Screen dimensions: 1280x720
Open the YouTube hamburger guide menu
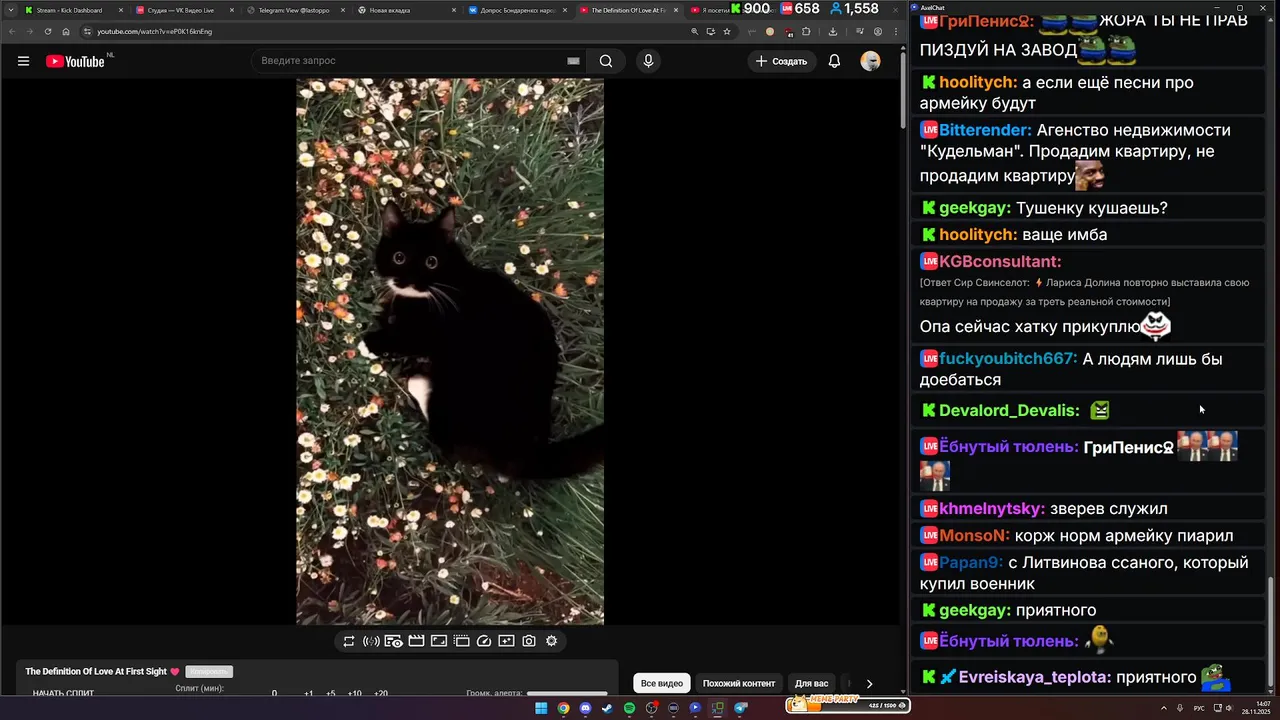pos(23,61)
